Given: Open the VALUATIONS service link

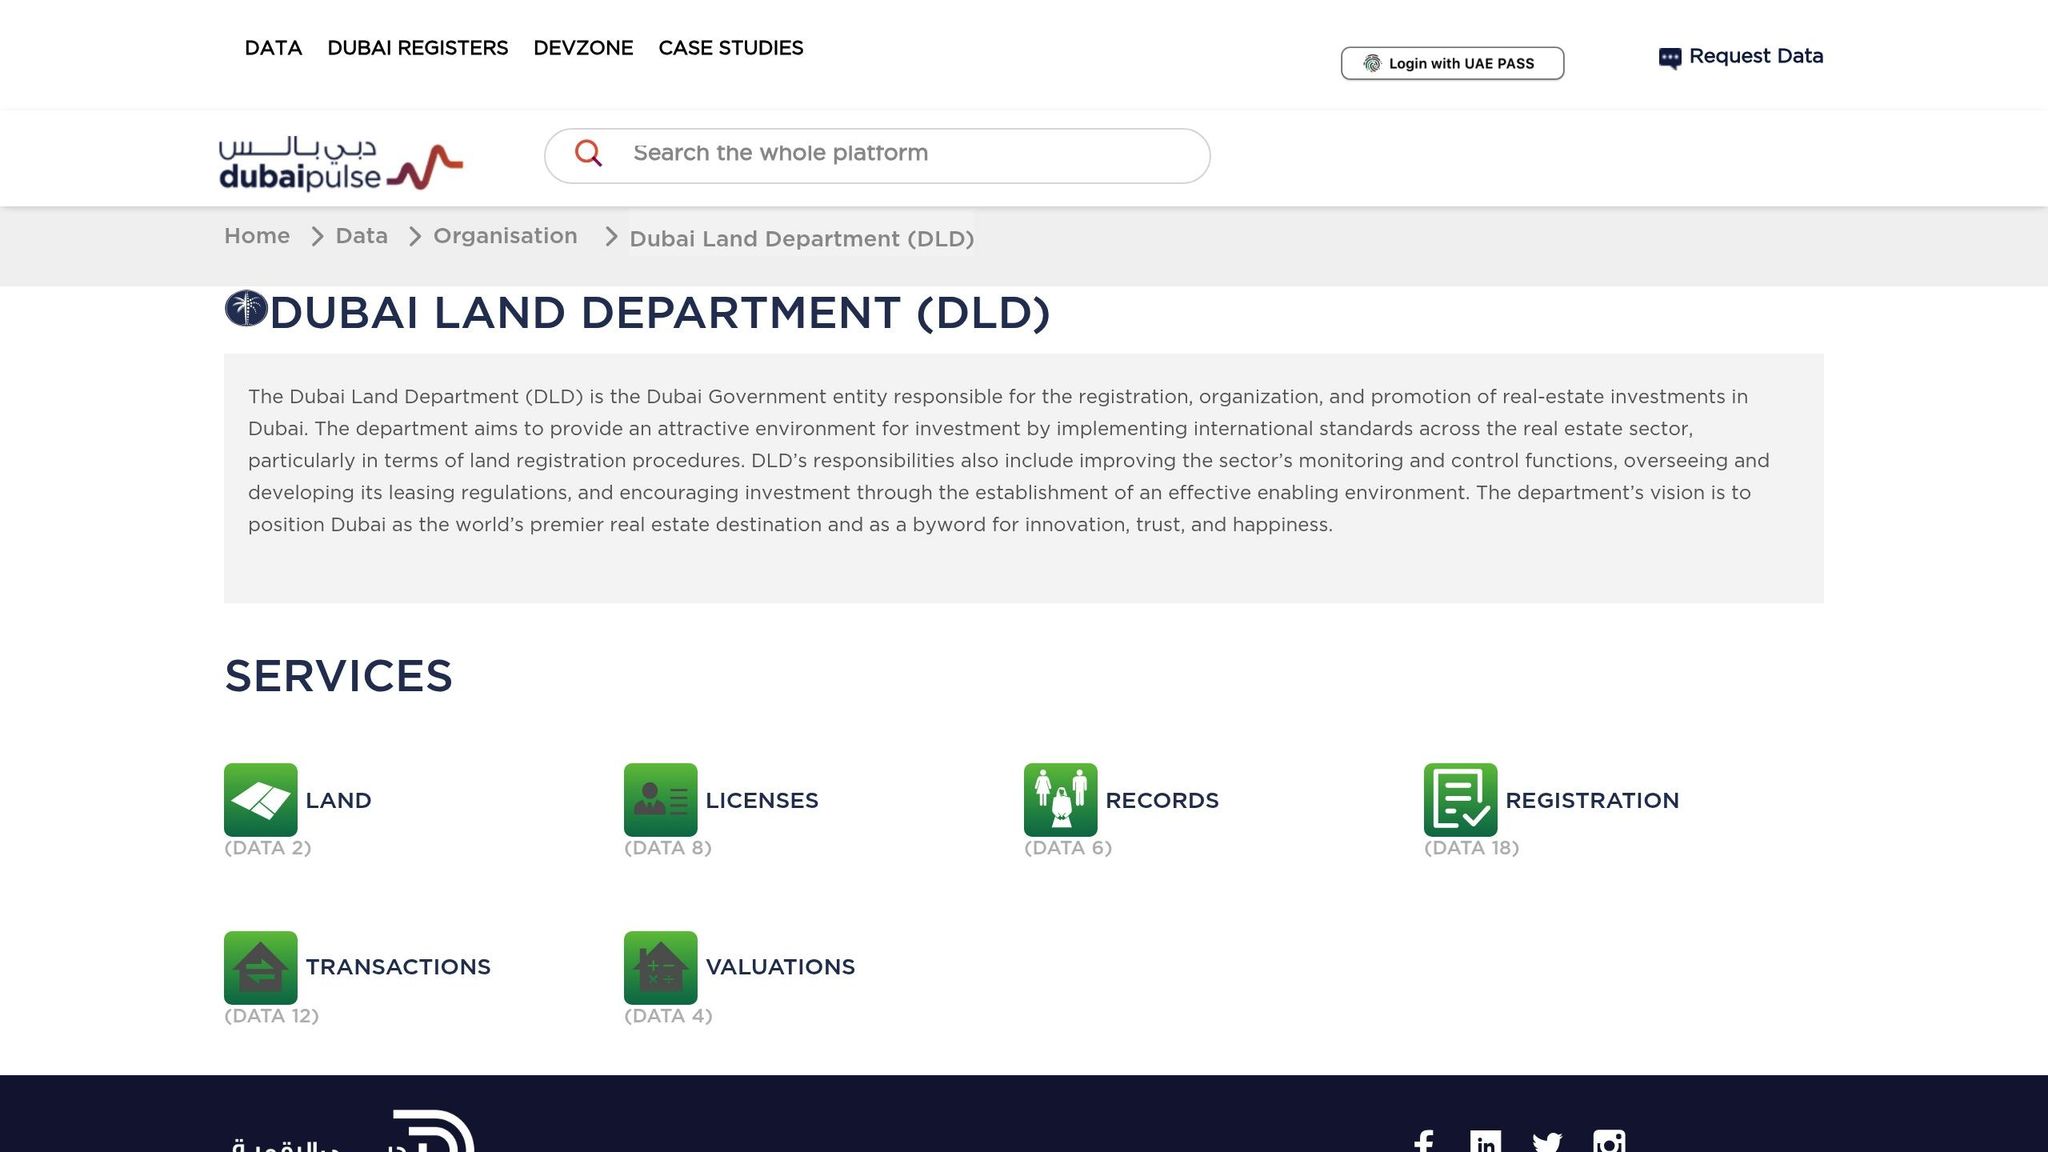Looking at the screenshot, I should 780,967.
